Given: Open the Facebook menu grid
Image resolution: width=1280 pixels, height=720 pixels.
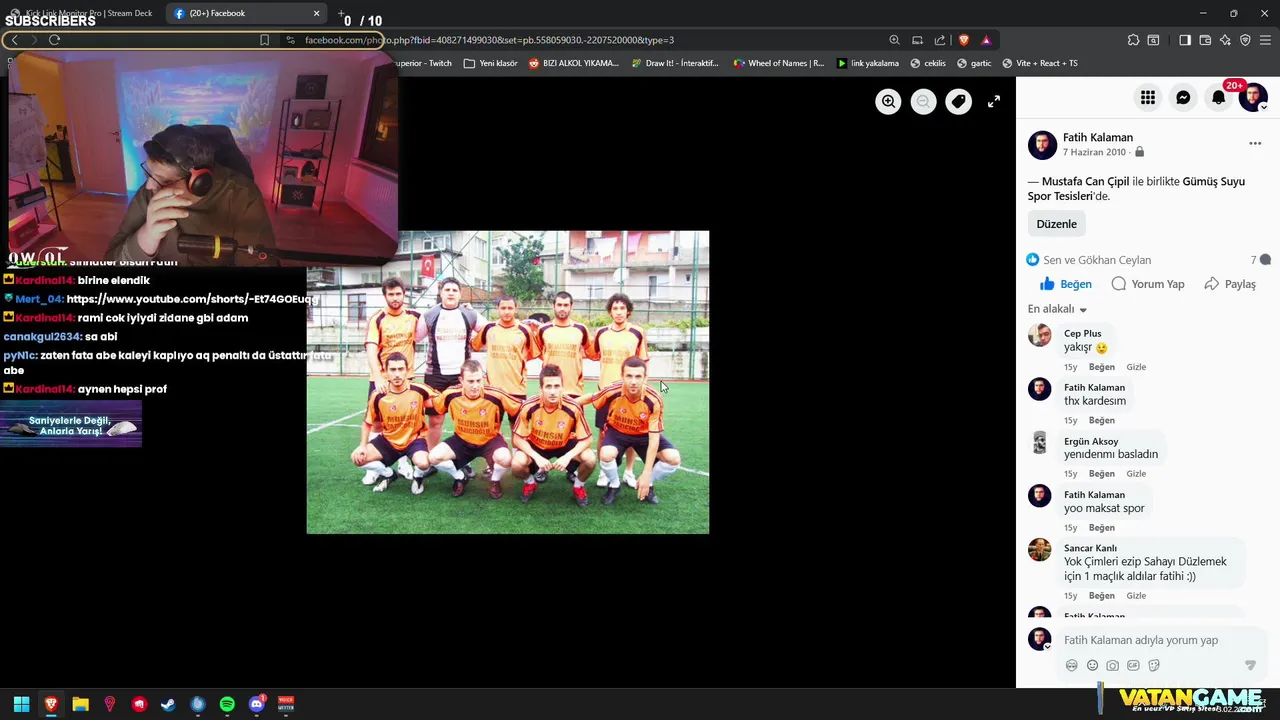Looking at the screenshot, I should tap(1148, 97).
